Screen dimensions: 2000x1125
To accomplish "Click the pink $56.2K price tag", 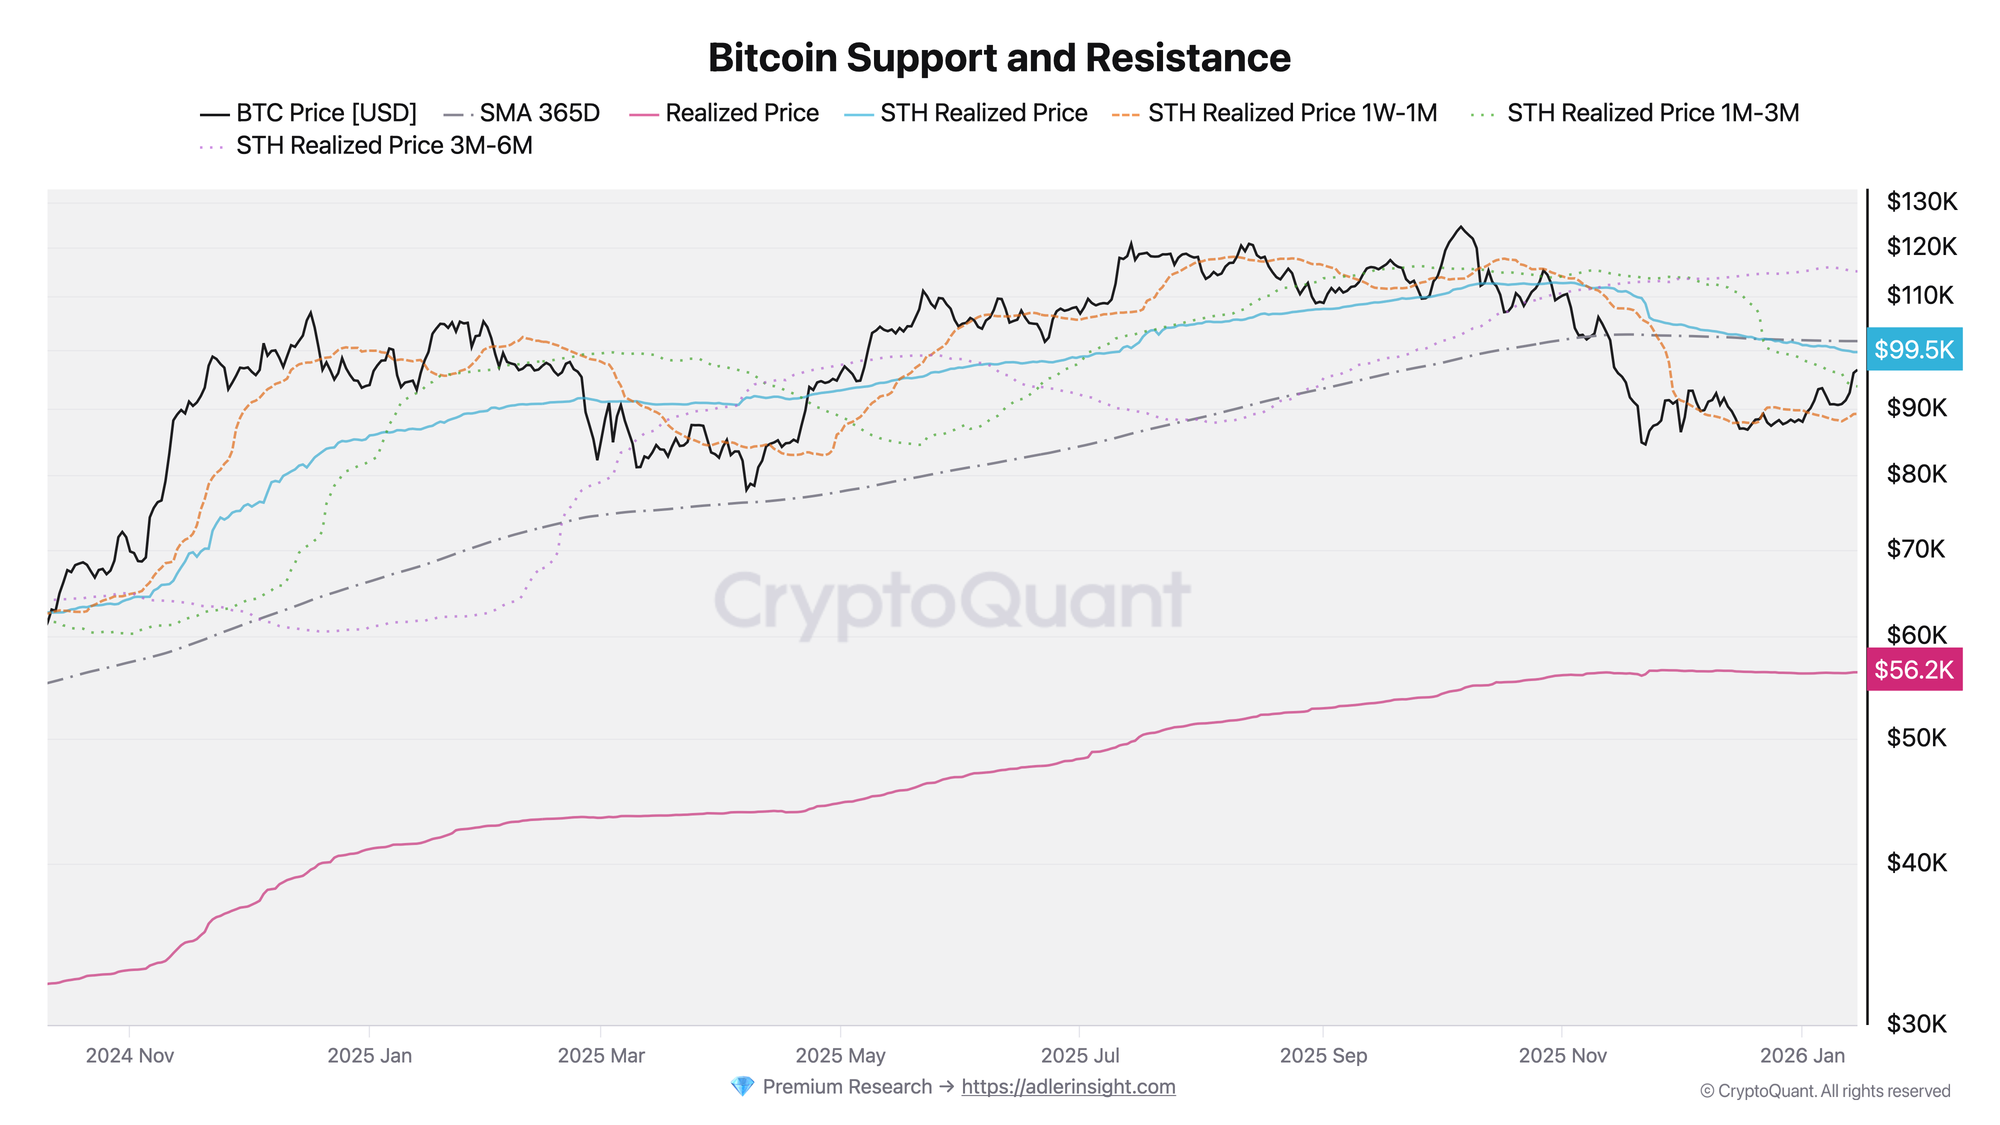I will 1913,670.
